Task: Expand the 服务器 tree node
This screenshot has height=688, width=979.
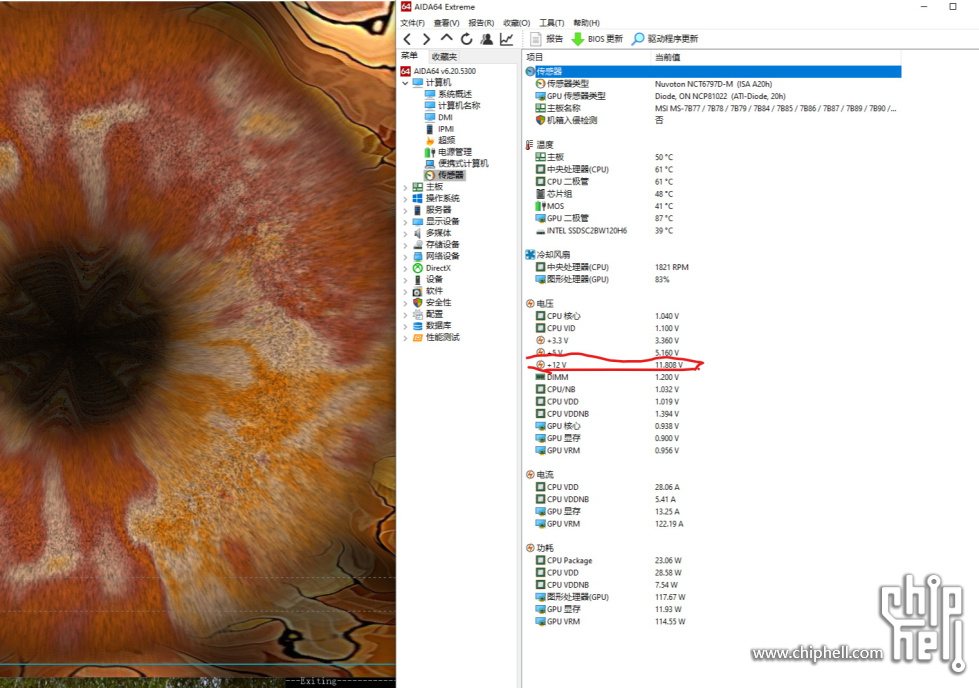Action: [405, 210]
